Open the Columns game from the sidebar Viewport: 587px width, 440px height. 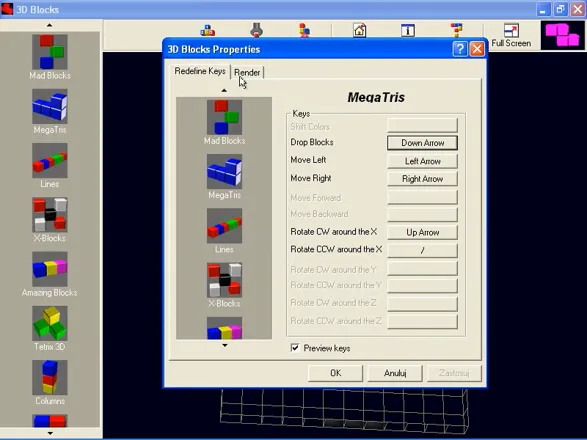pyautogui.click(x=49, y=382)
